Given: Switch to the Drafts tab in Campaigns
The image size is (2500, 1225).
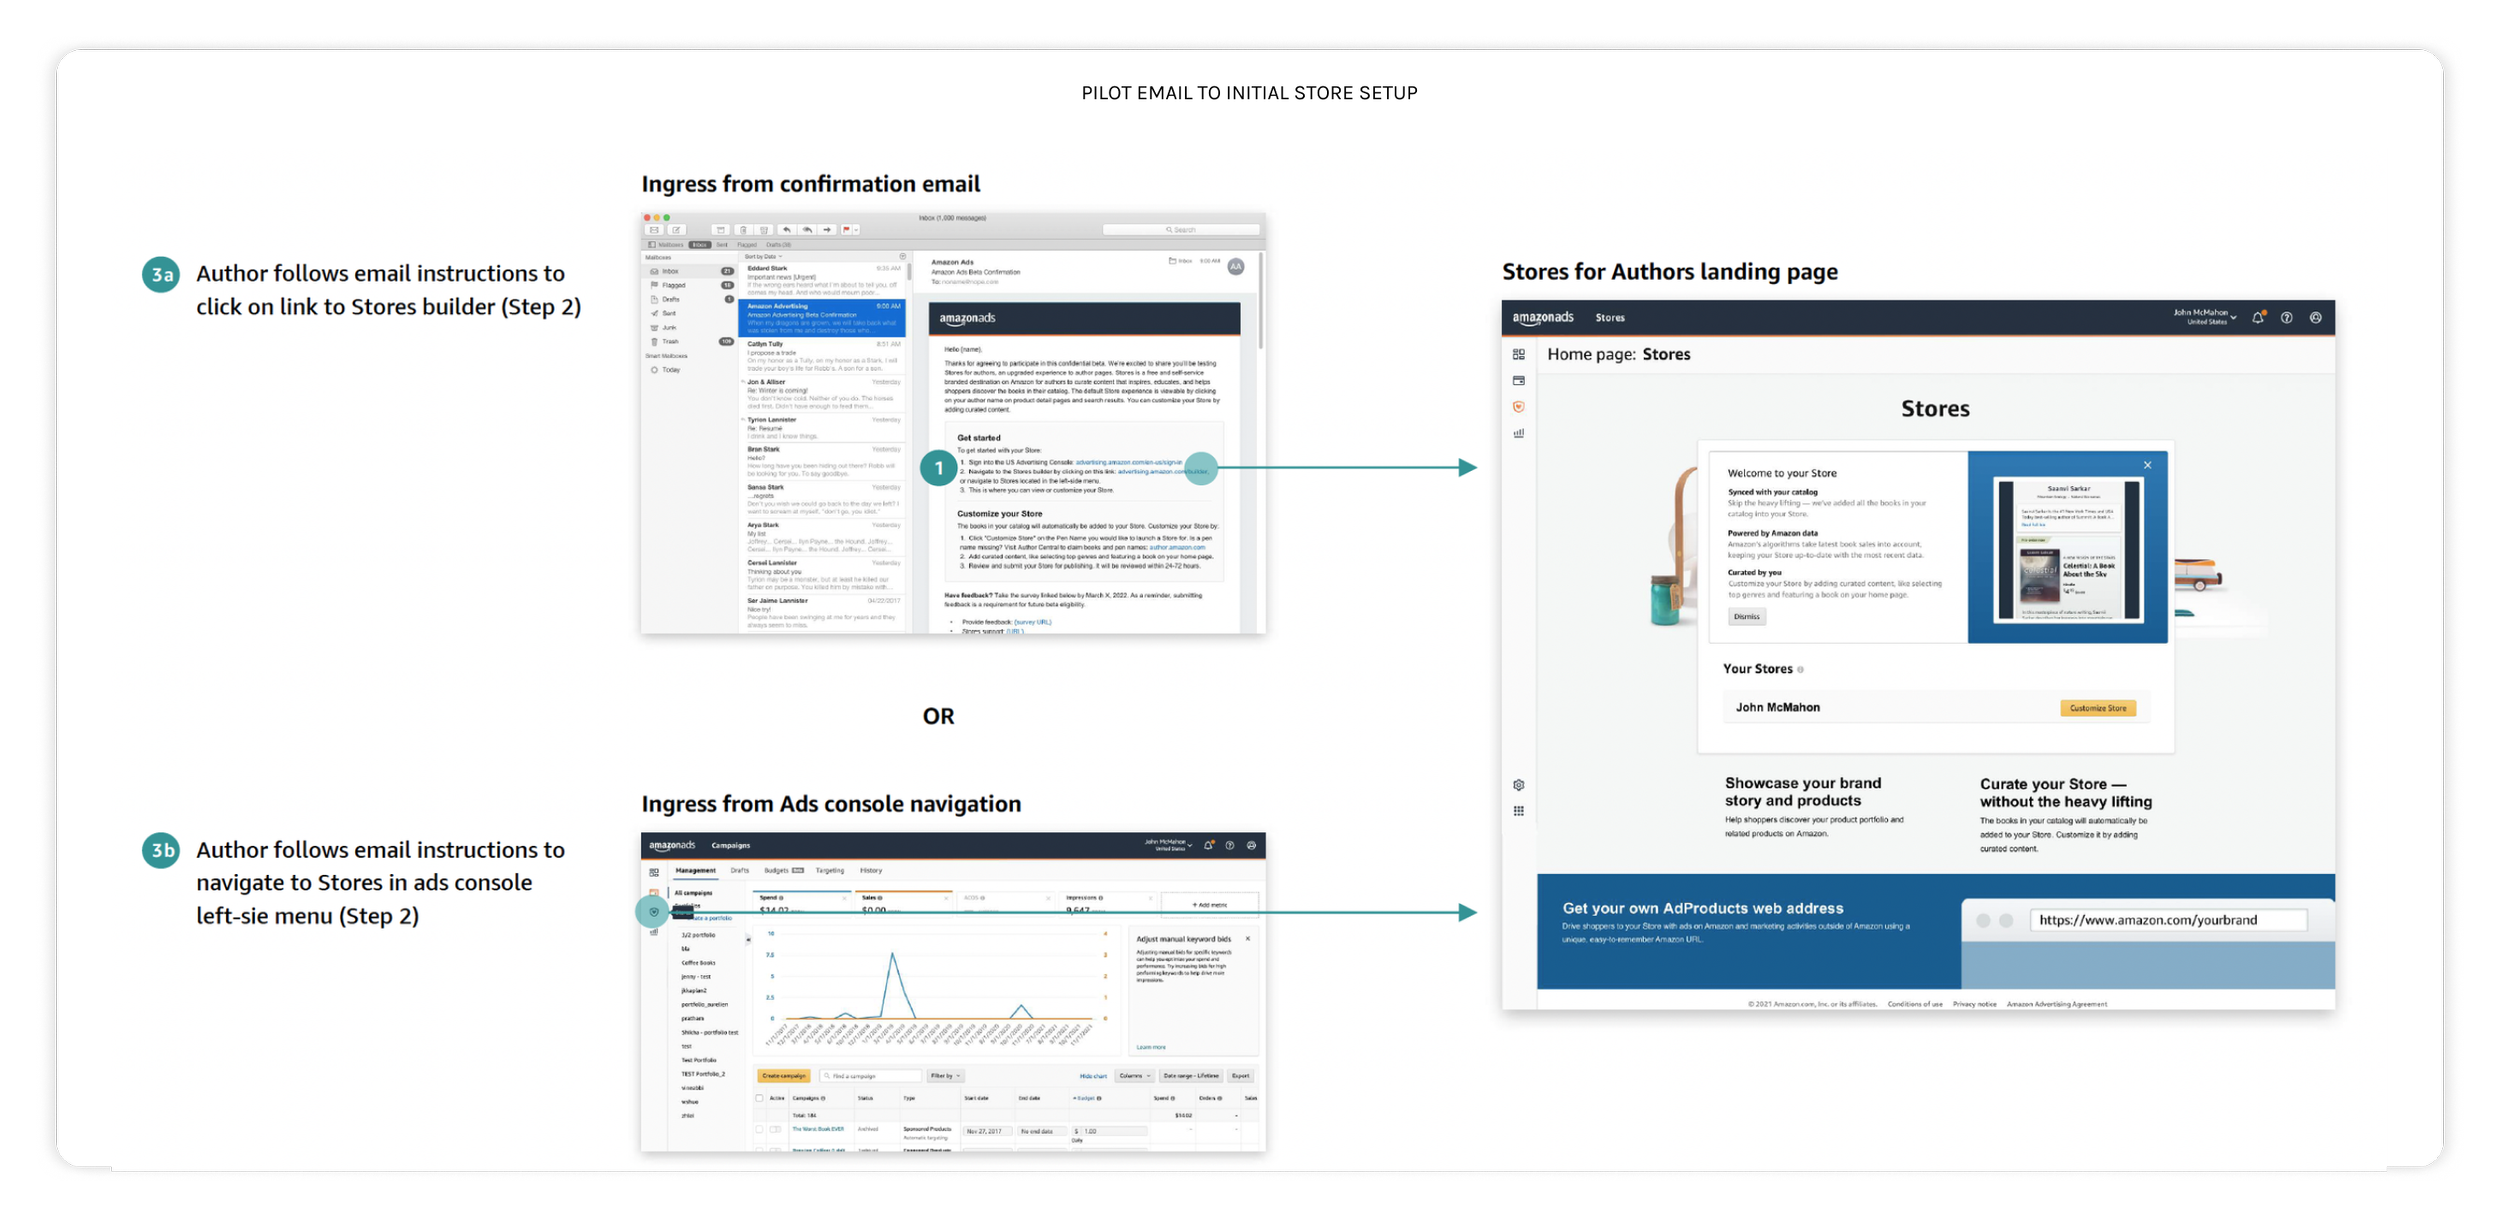Looking at the screenshot, I should click(739, 870).
